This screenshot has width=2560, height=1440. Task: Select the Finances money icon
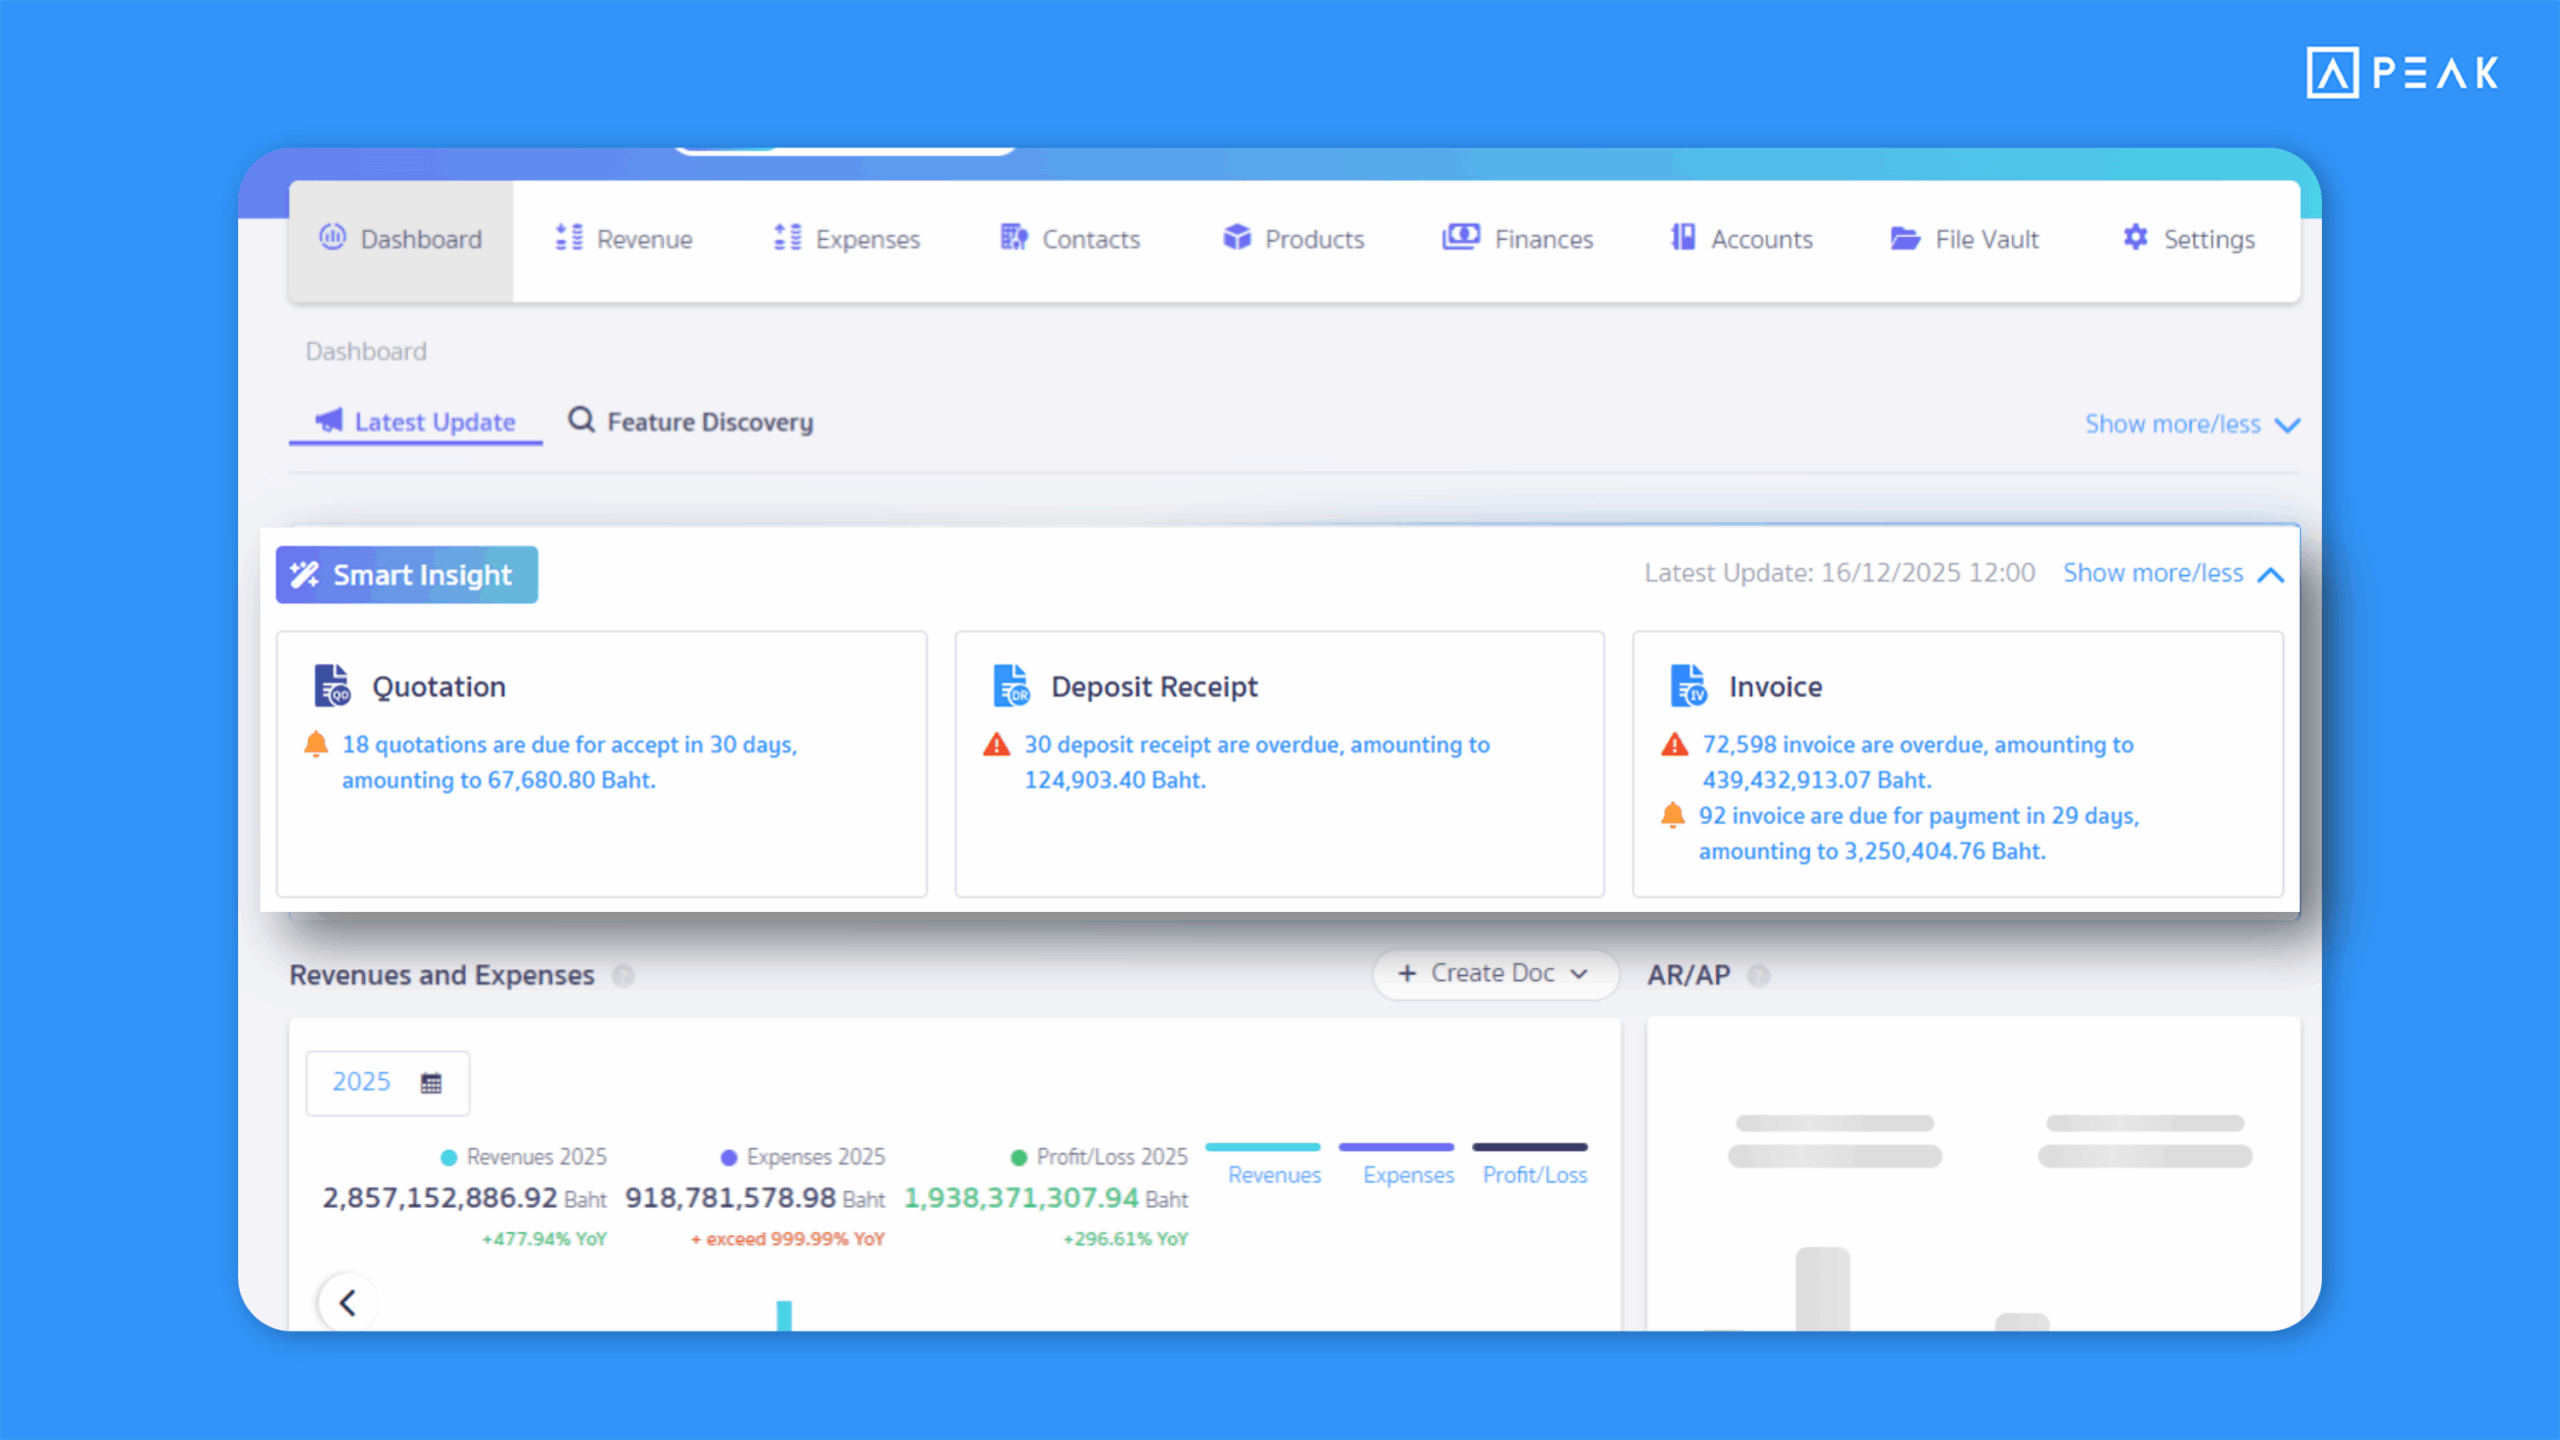coord(1461,238)
